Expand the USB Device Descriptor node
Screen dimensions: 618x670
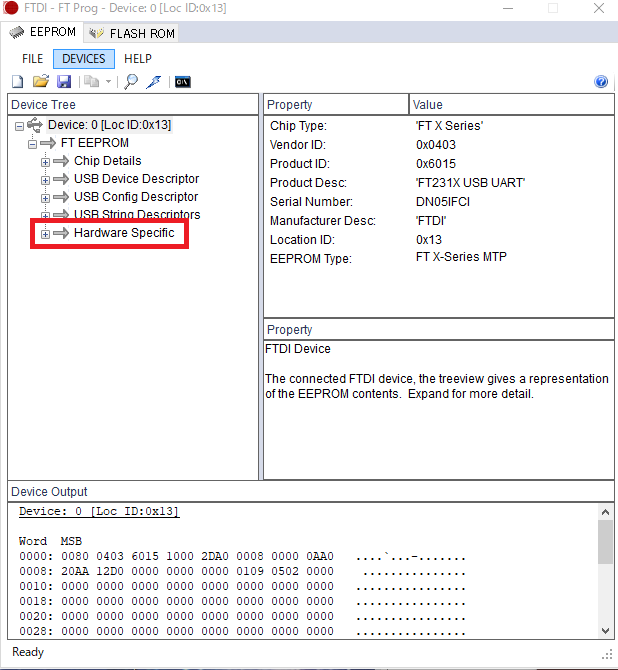[x=45, y=180]
